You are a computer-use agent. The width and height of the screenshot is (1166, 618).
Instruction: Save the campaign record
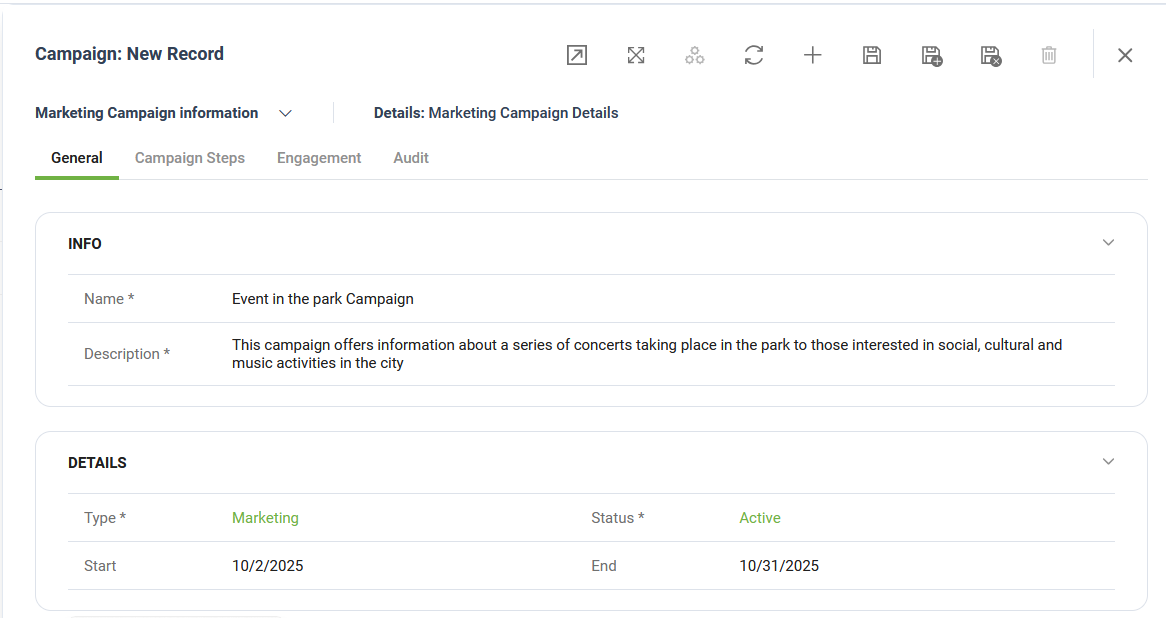click(x=872, y=56)
